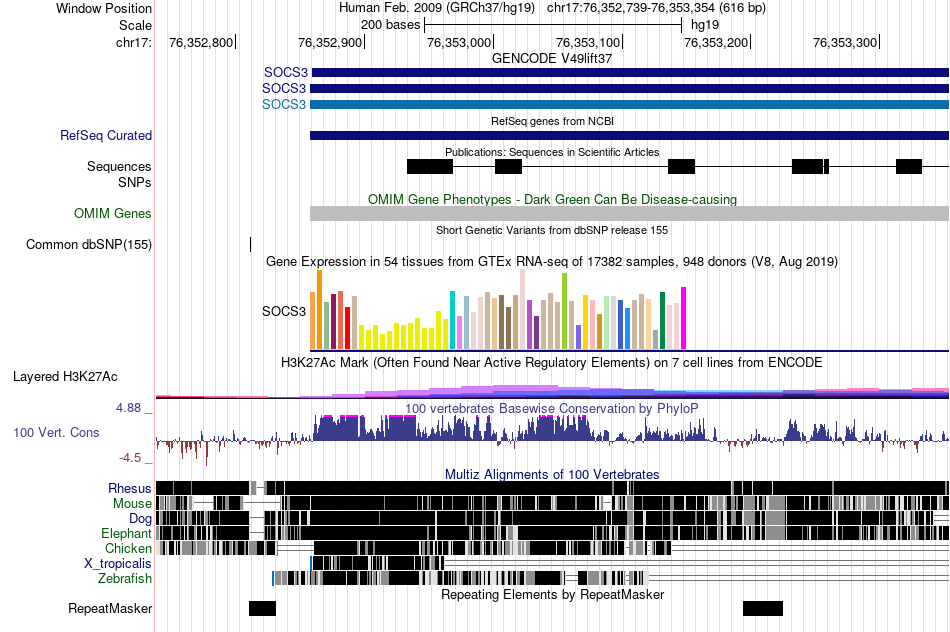Click the GTEx Gene Expression track title
950x632 pixels.
click(552, 262)
